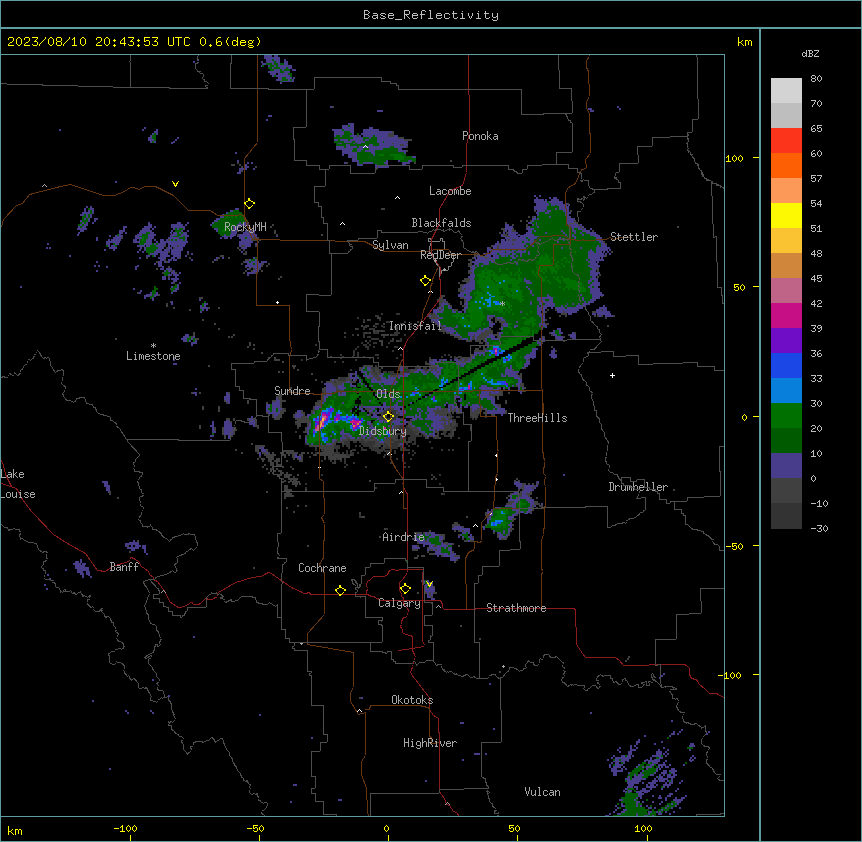Click the yellow diamond marker beside Olds
This screenshot has height=842, width=862.
point(388,417)
